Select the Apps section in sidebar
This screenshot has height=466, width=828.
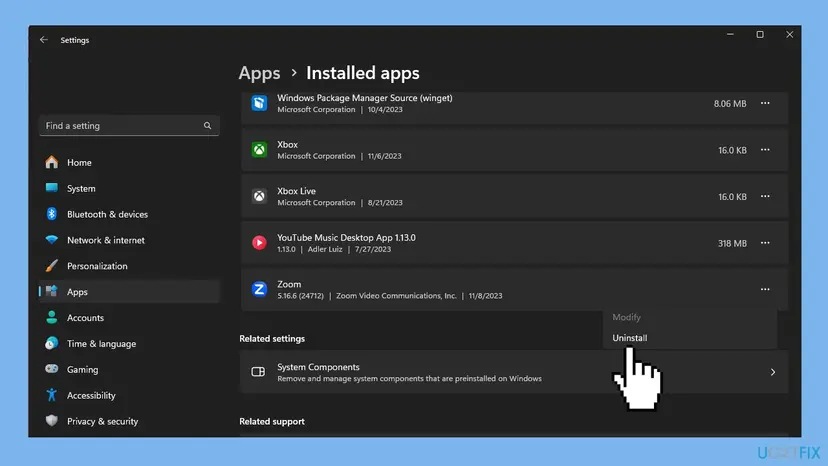129,292
